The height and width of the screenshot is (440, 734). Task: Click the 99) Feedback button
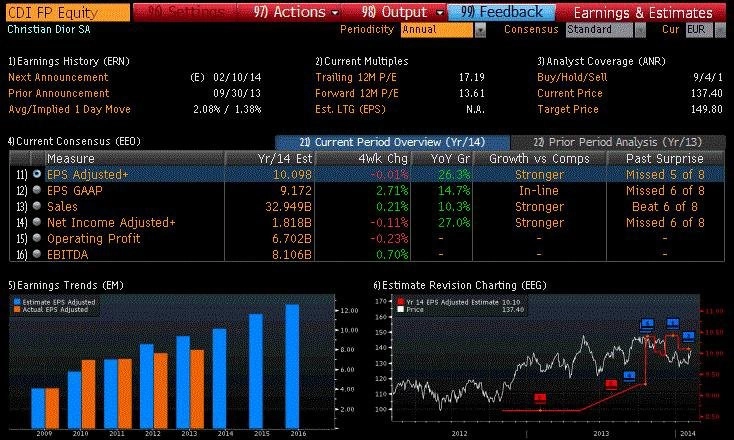click(501, 12)
